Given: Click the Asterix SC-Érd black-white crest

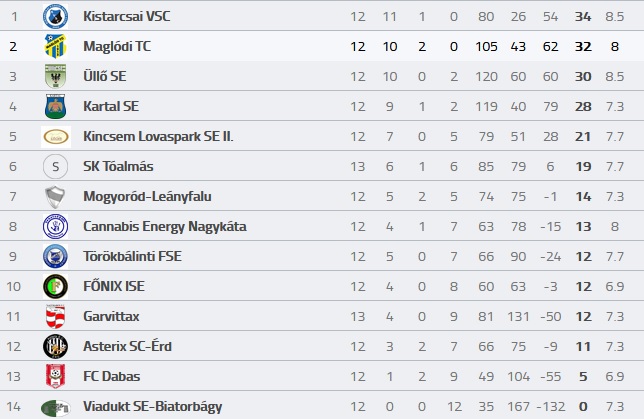Looking at the screenshot, I should coord(55,346).
